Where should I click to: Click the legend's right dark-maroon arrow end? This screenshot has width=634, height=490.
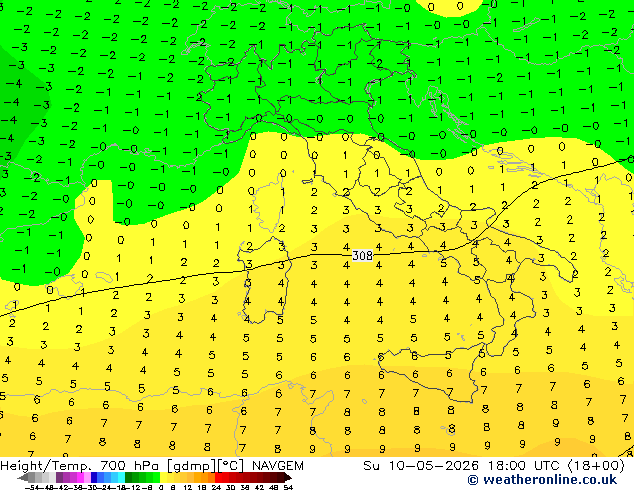click(287, 478)
